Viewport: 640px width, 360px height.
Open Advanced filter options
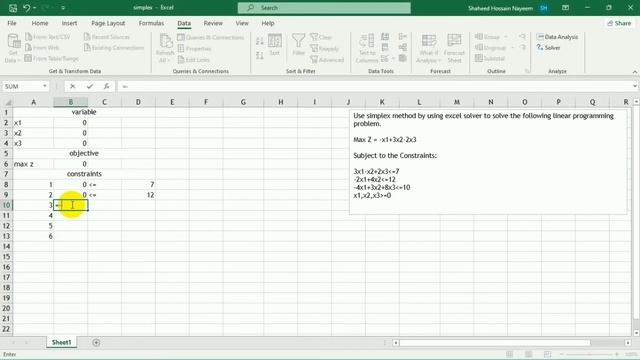click(x=327, y=60)
